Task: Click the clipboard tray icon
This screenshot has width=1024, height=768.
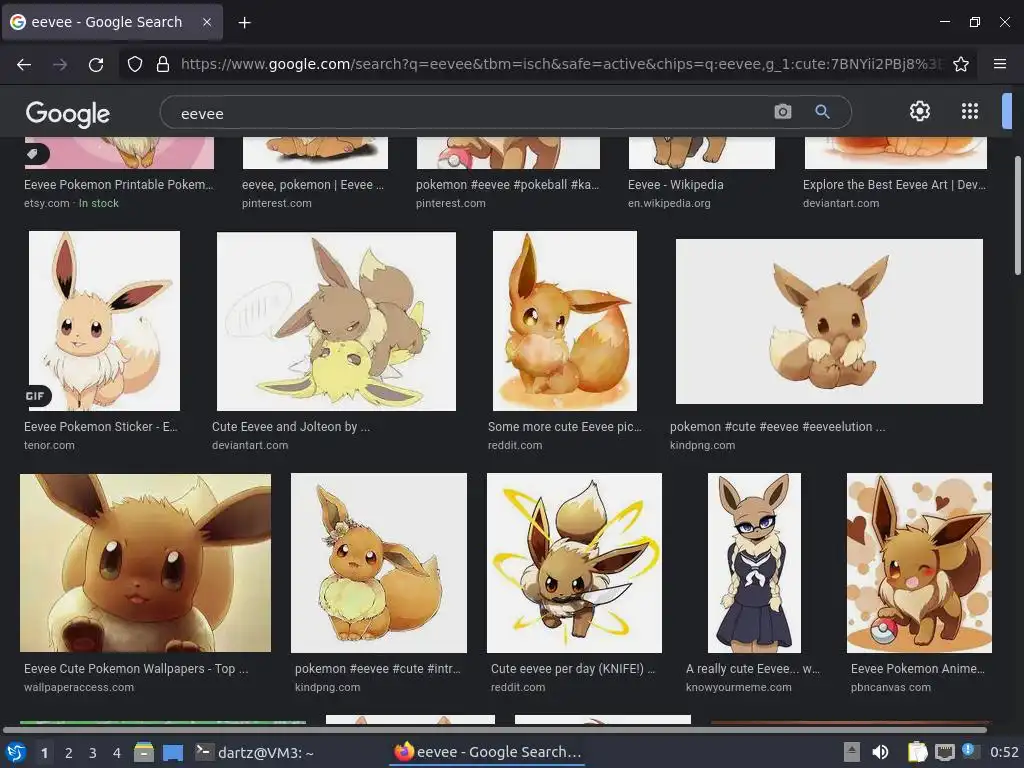Action: click(918, 752)
